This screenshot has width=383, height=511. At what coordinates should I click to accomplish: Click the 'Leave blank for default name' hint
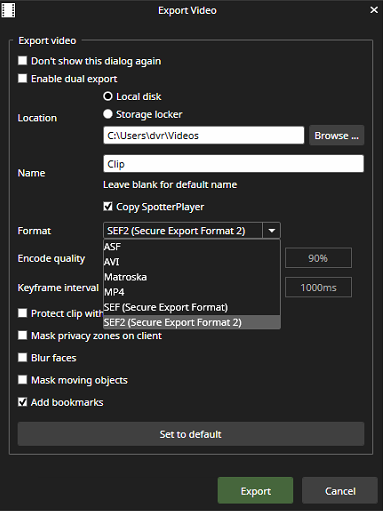point(170,185)
